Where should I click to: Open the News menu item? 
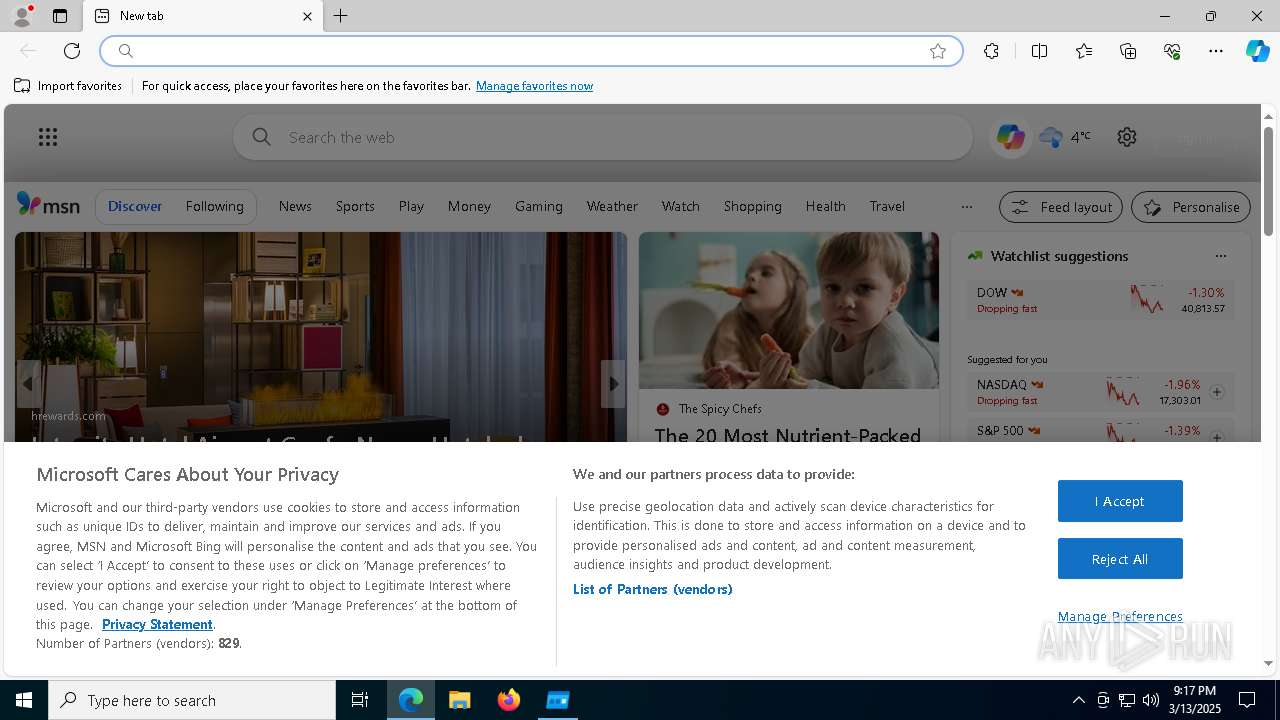tap(295, 206)
